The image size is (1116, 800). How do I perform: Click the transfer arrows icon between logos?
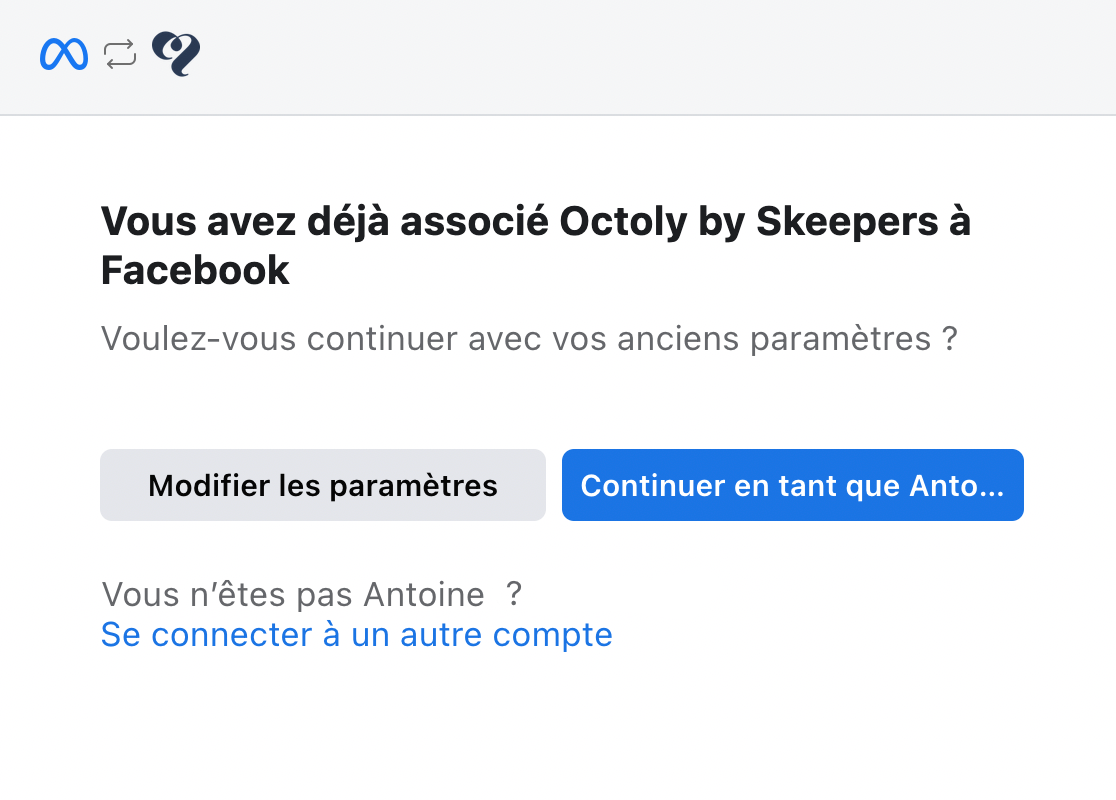pyautogui.click(x=118, y=52)
